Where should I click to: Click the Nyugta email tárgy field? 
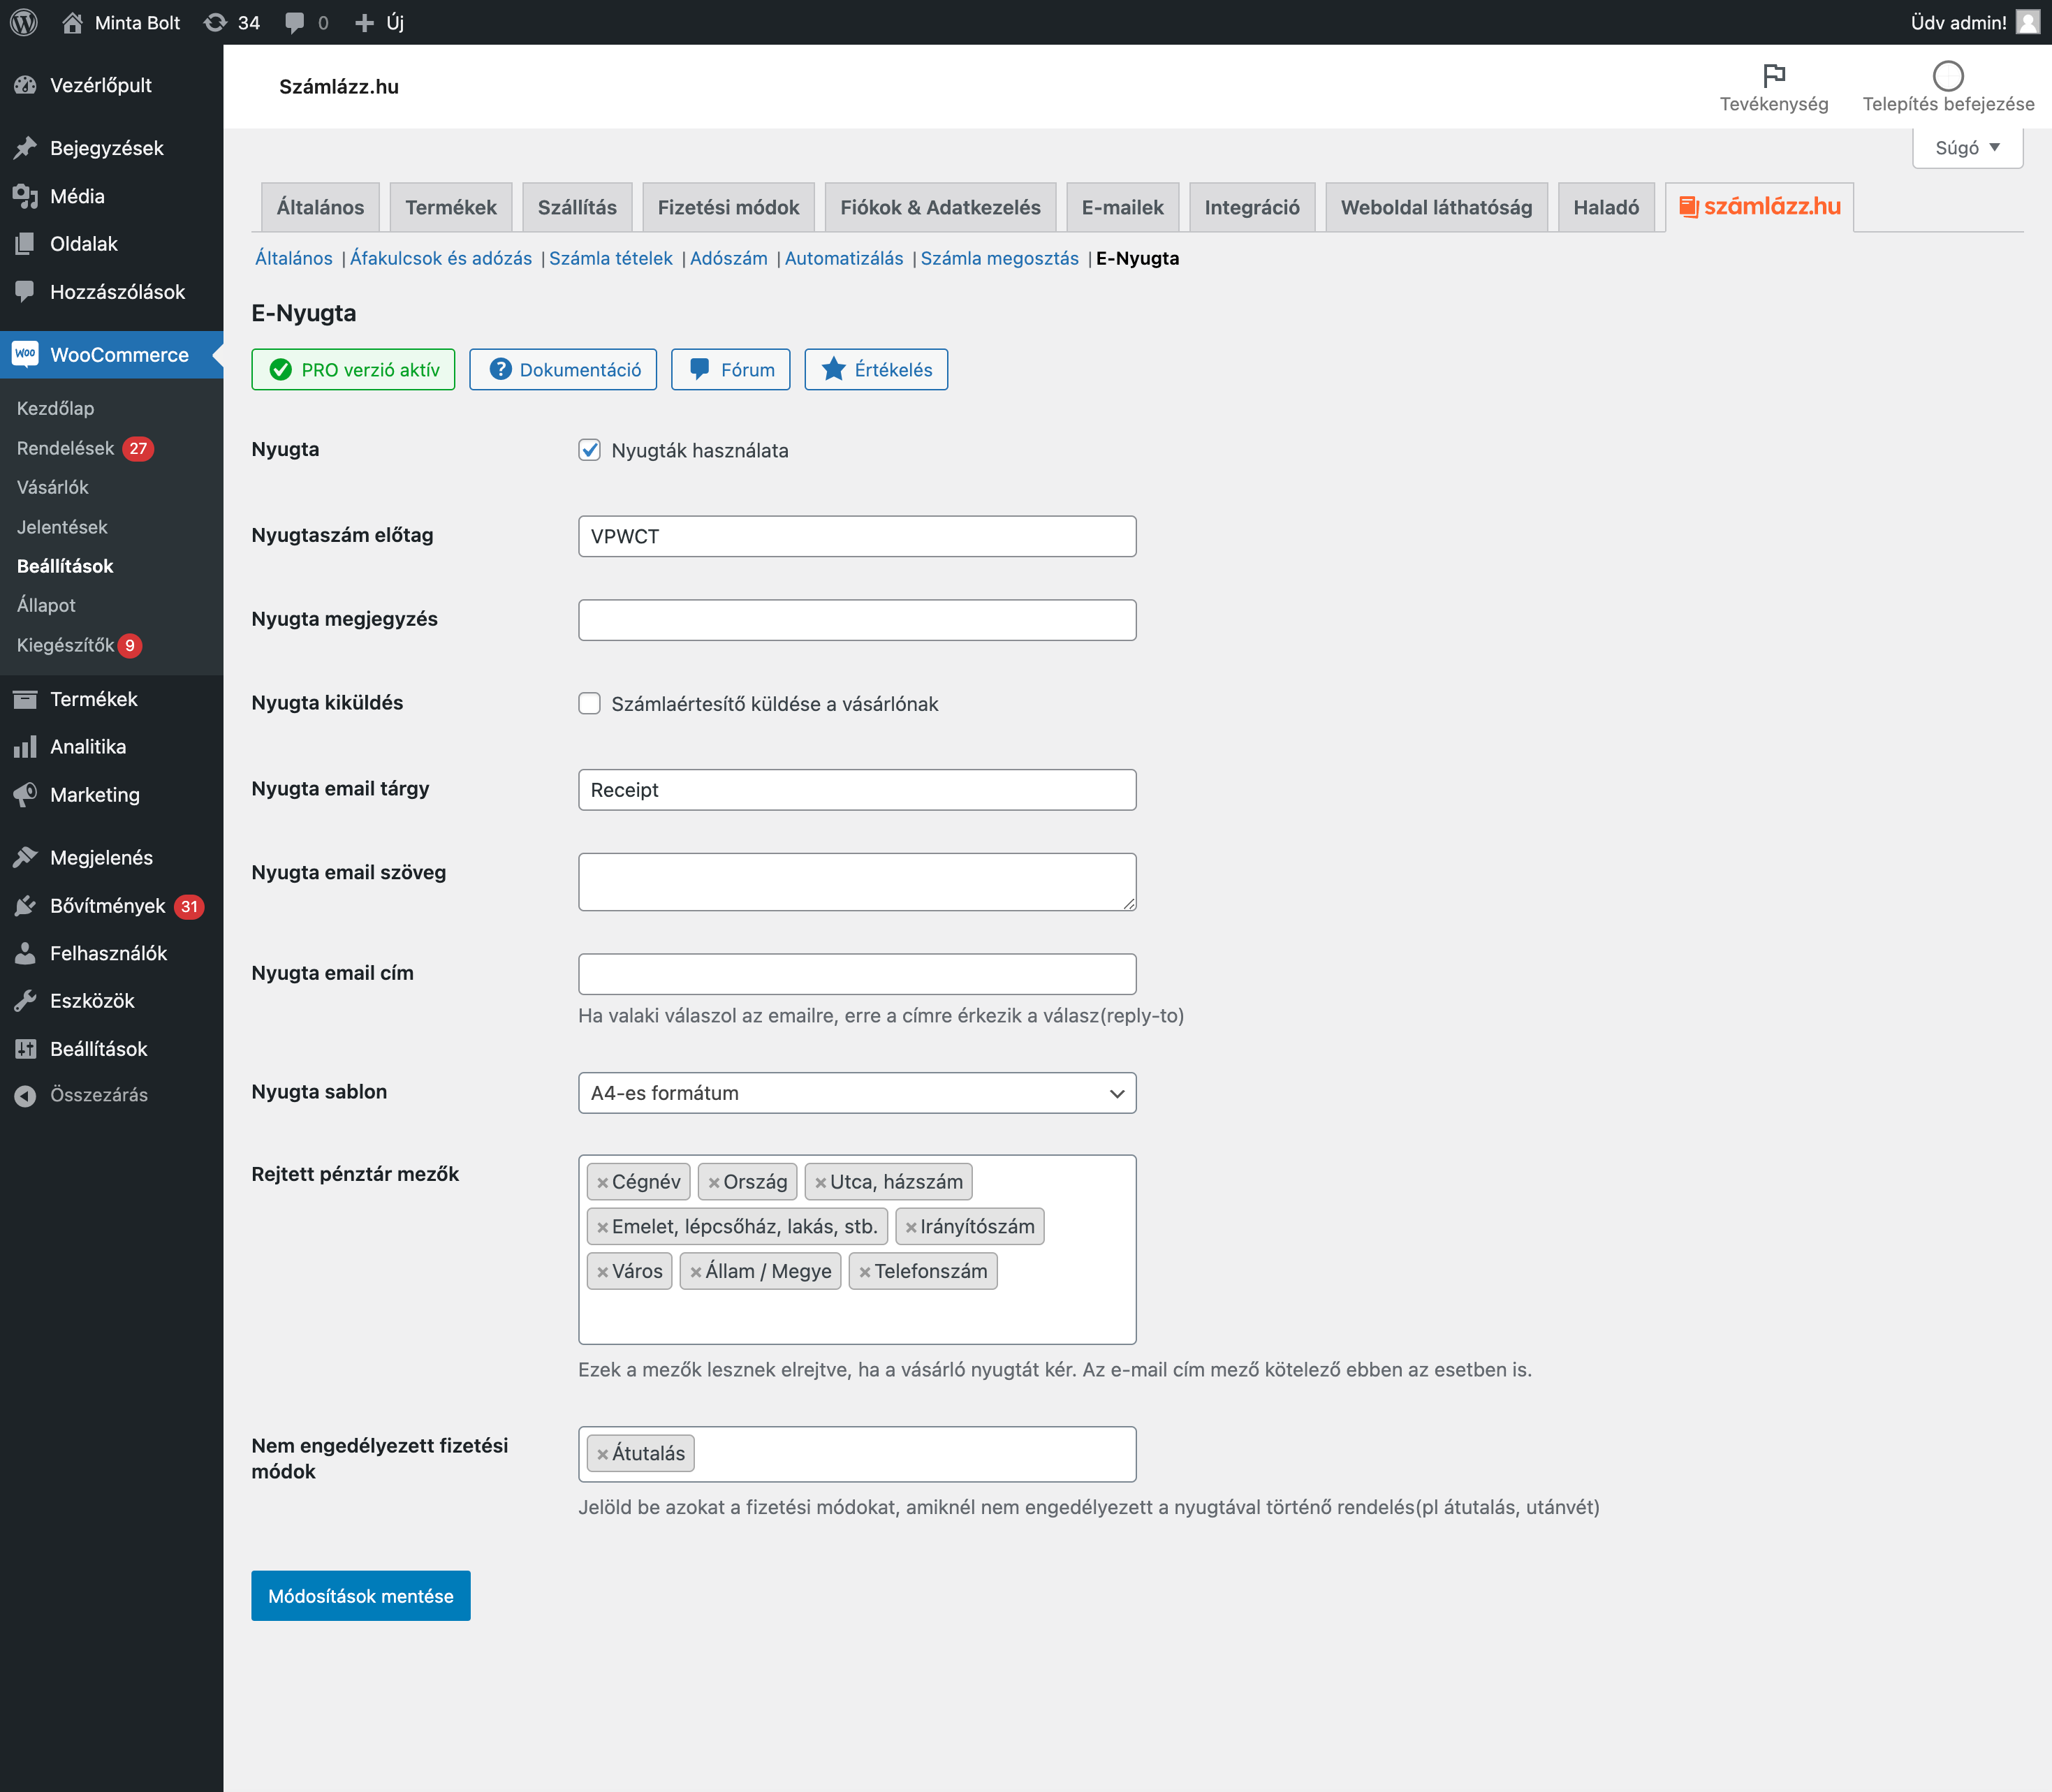[x=857, y=790]
